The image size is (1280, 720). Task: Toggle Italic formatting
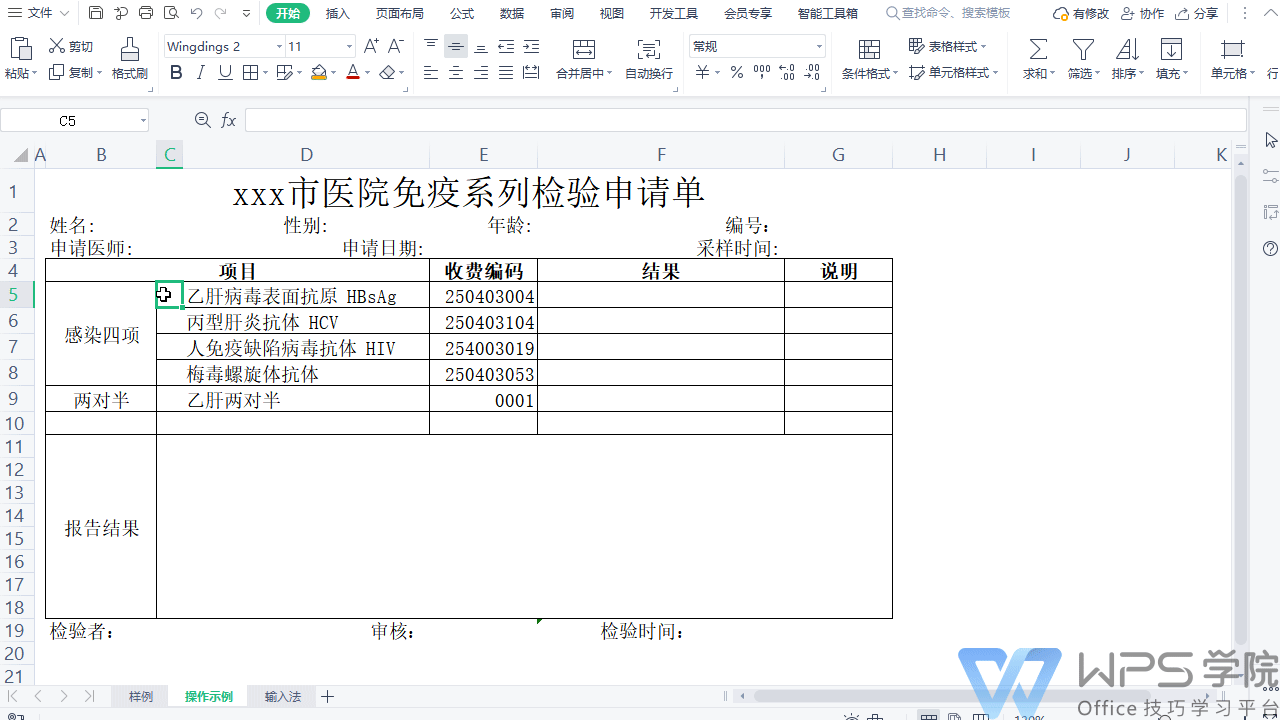click(x=200, y=72)
